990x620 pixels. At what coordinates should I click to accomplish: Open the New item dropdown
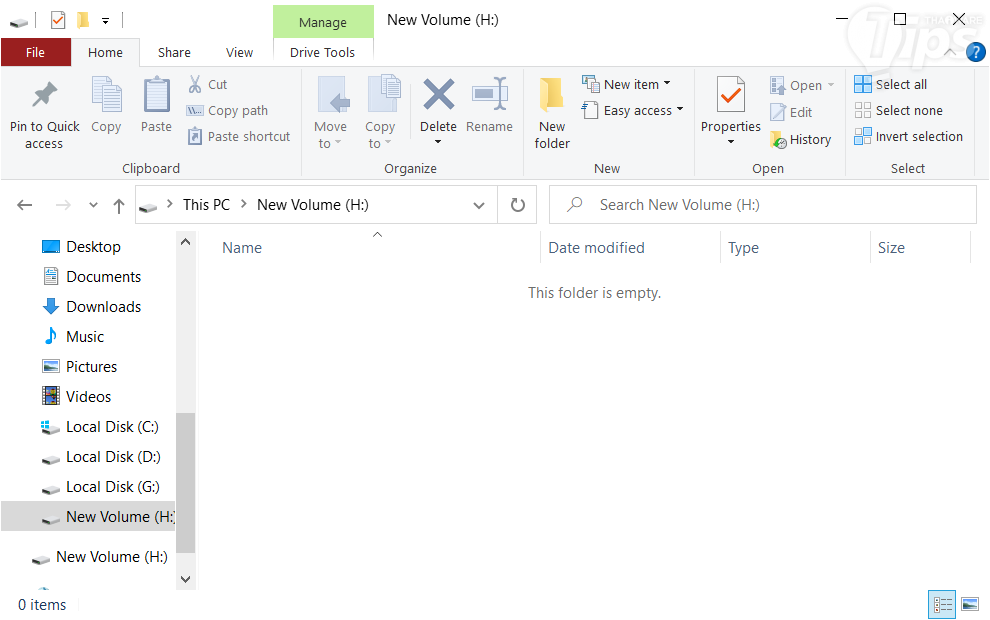point(626,84)
